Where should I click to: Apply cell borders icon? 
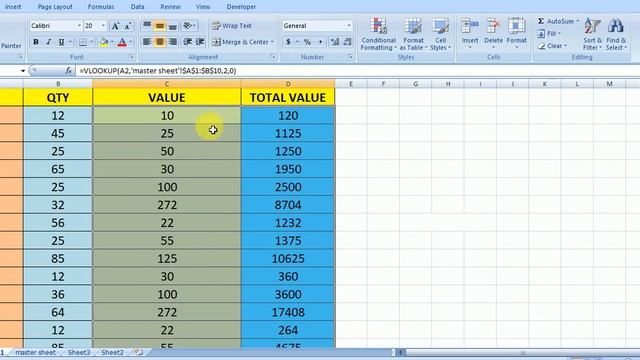tap(83, 42)
